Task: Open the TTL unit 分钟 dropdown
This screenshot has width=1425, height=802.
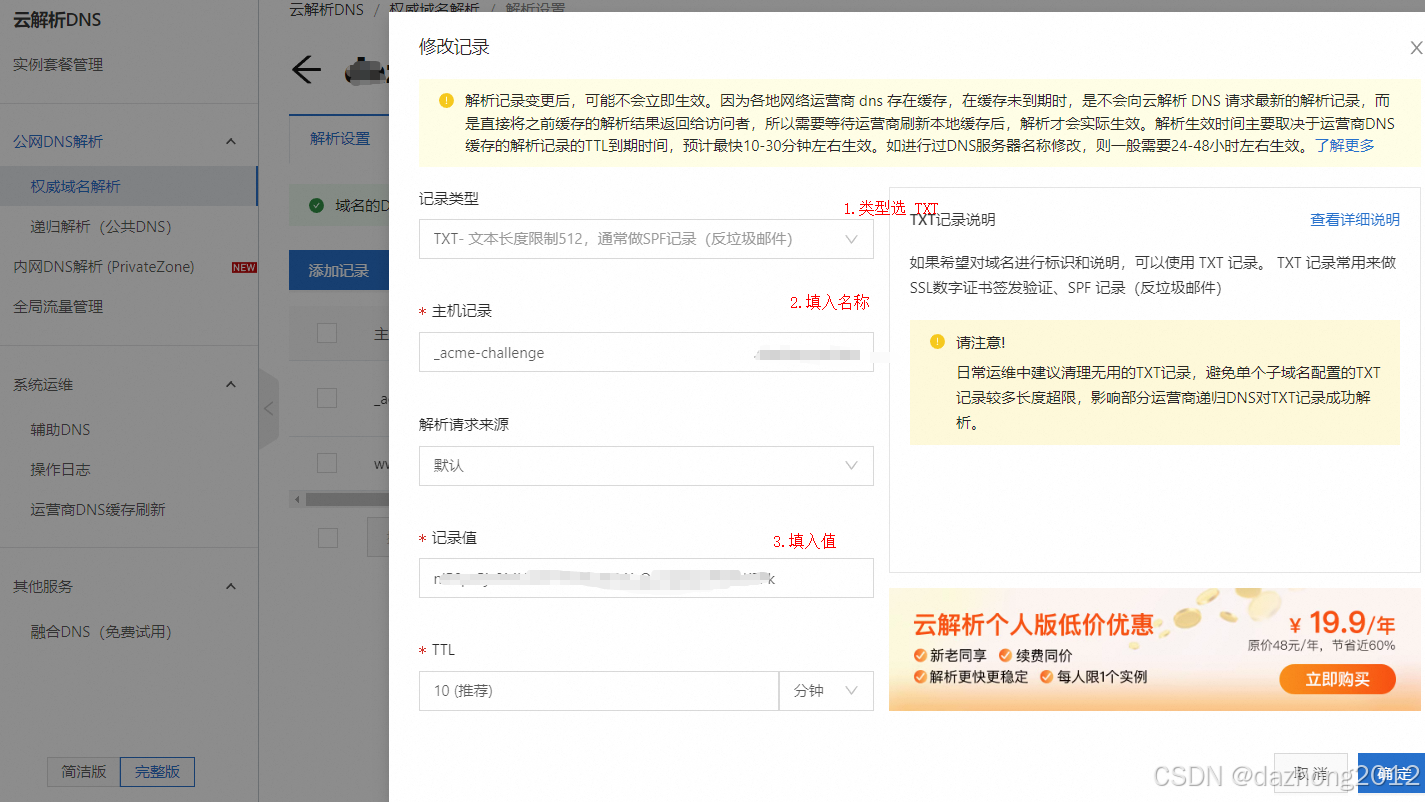Action: coord(825,691)
